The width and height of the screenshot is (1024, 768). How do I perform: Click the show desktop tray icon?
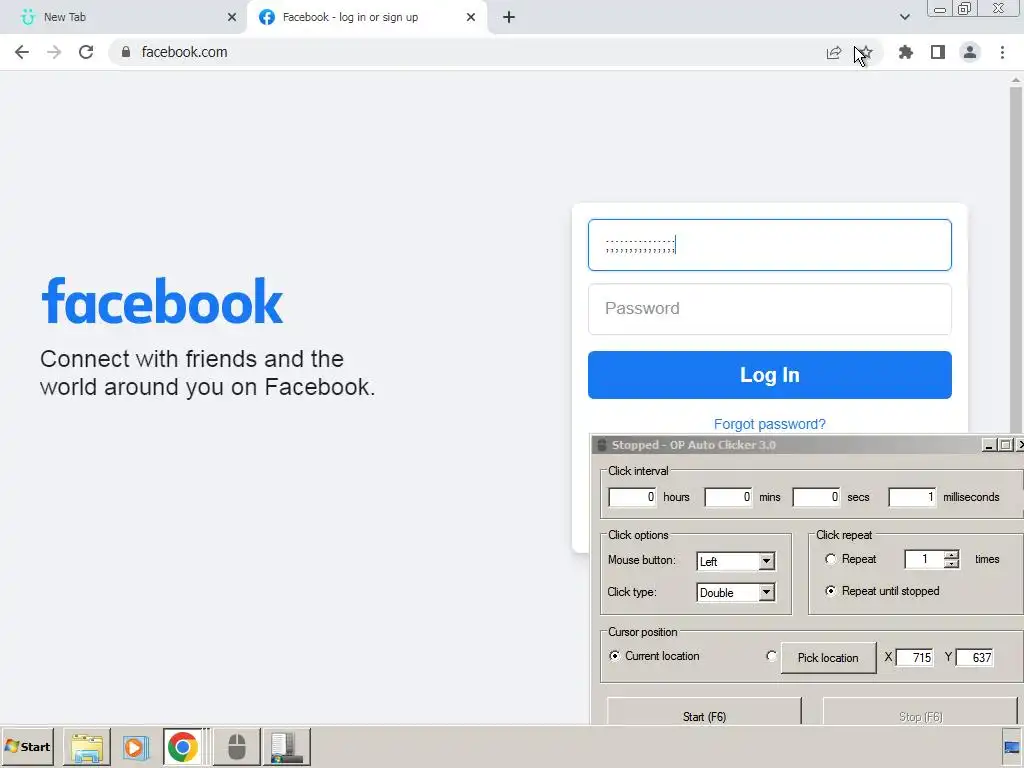pyautogui.click(x=1012, y=748)
